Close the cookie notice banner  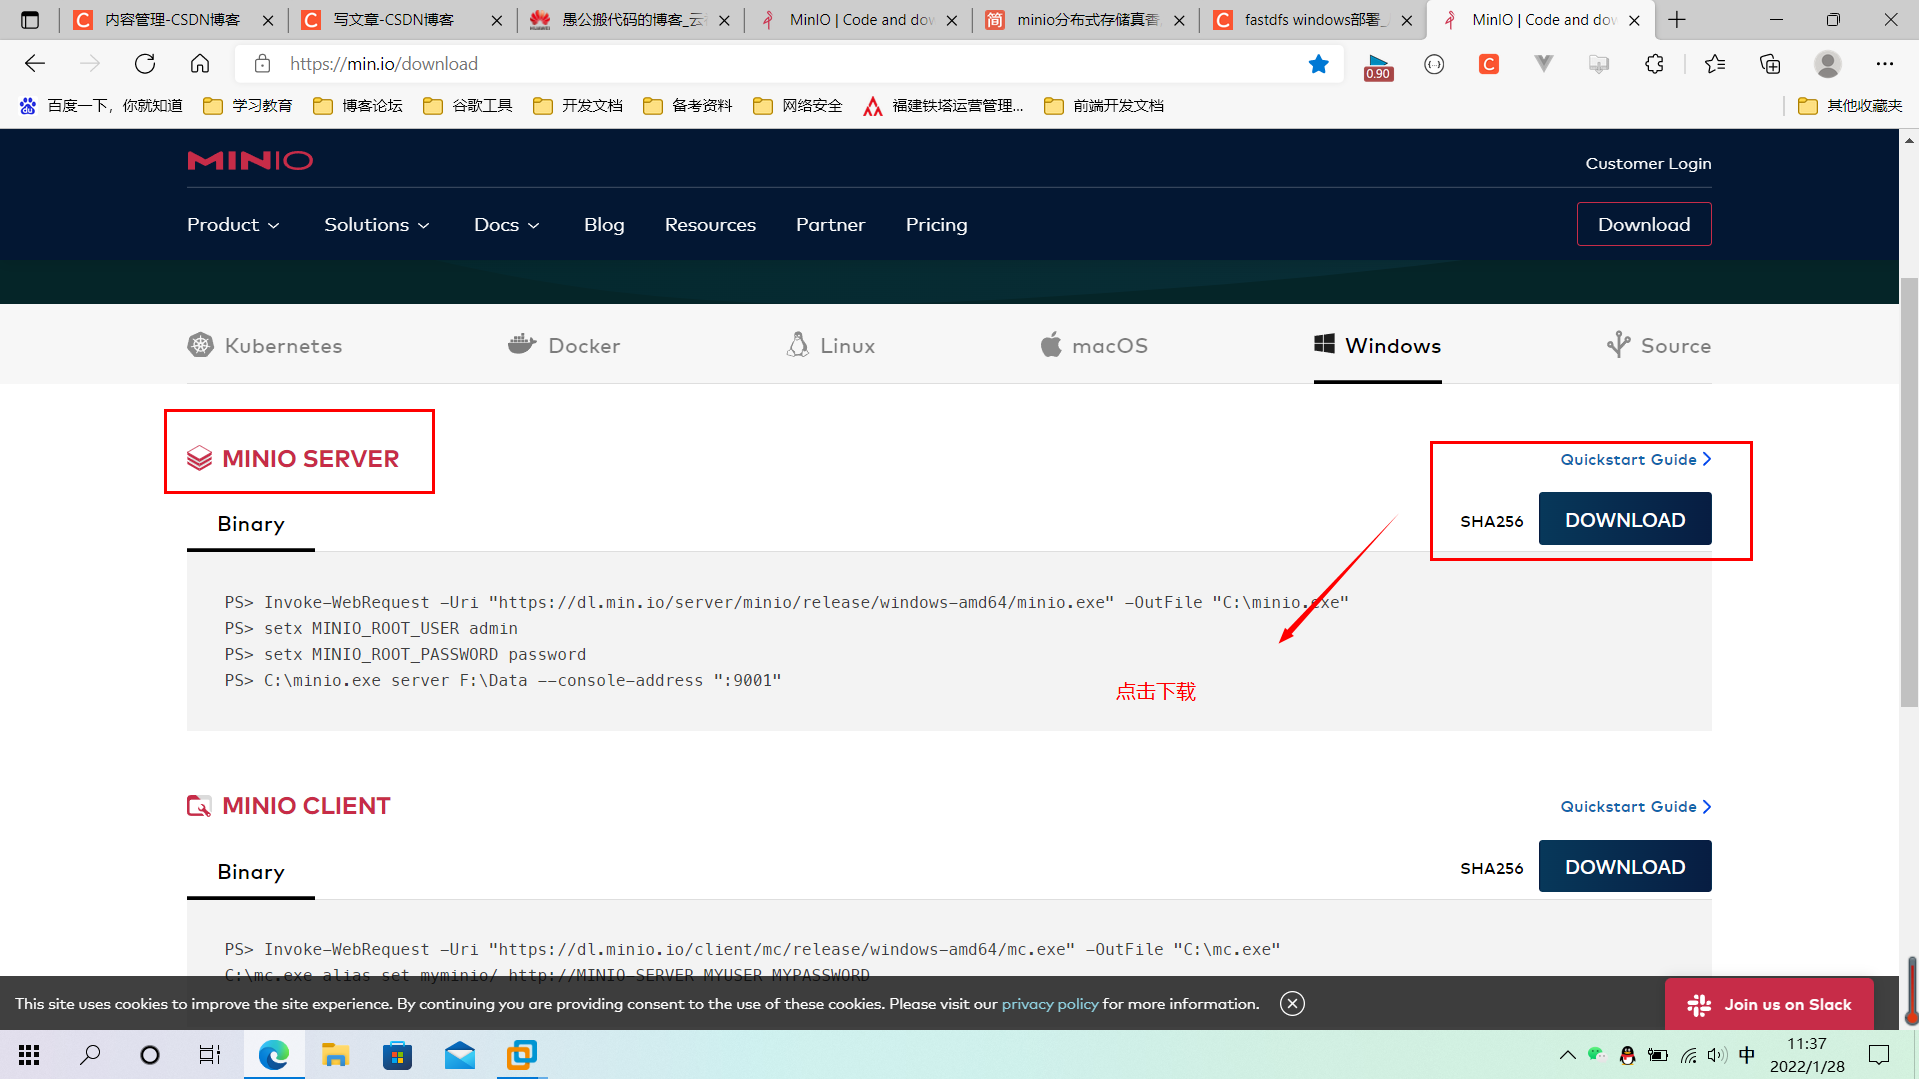tap(1292, 1004)
